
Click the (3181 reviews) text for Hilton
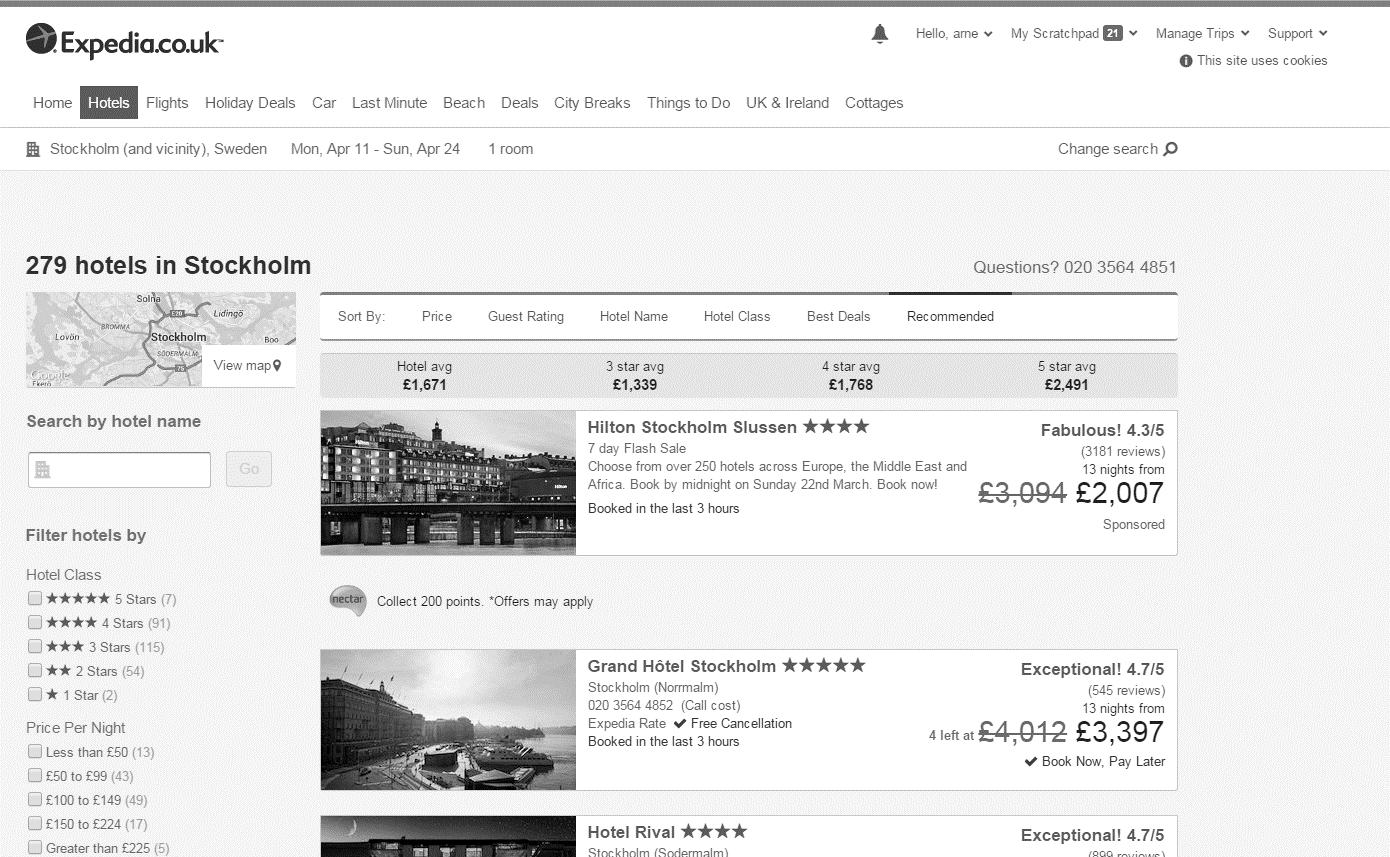[x=1123, y=452]
